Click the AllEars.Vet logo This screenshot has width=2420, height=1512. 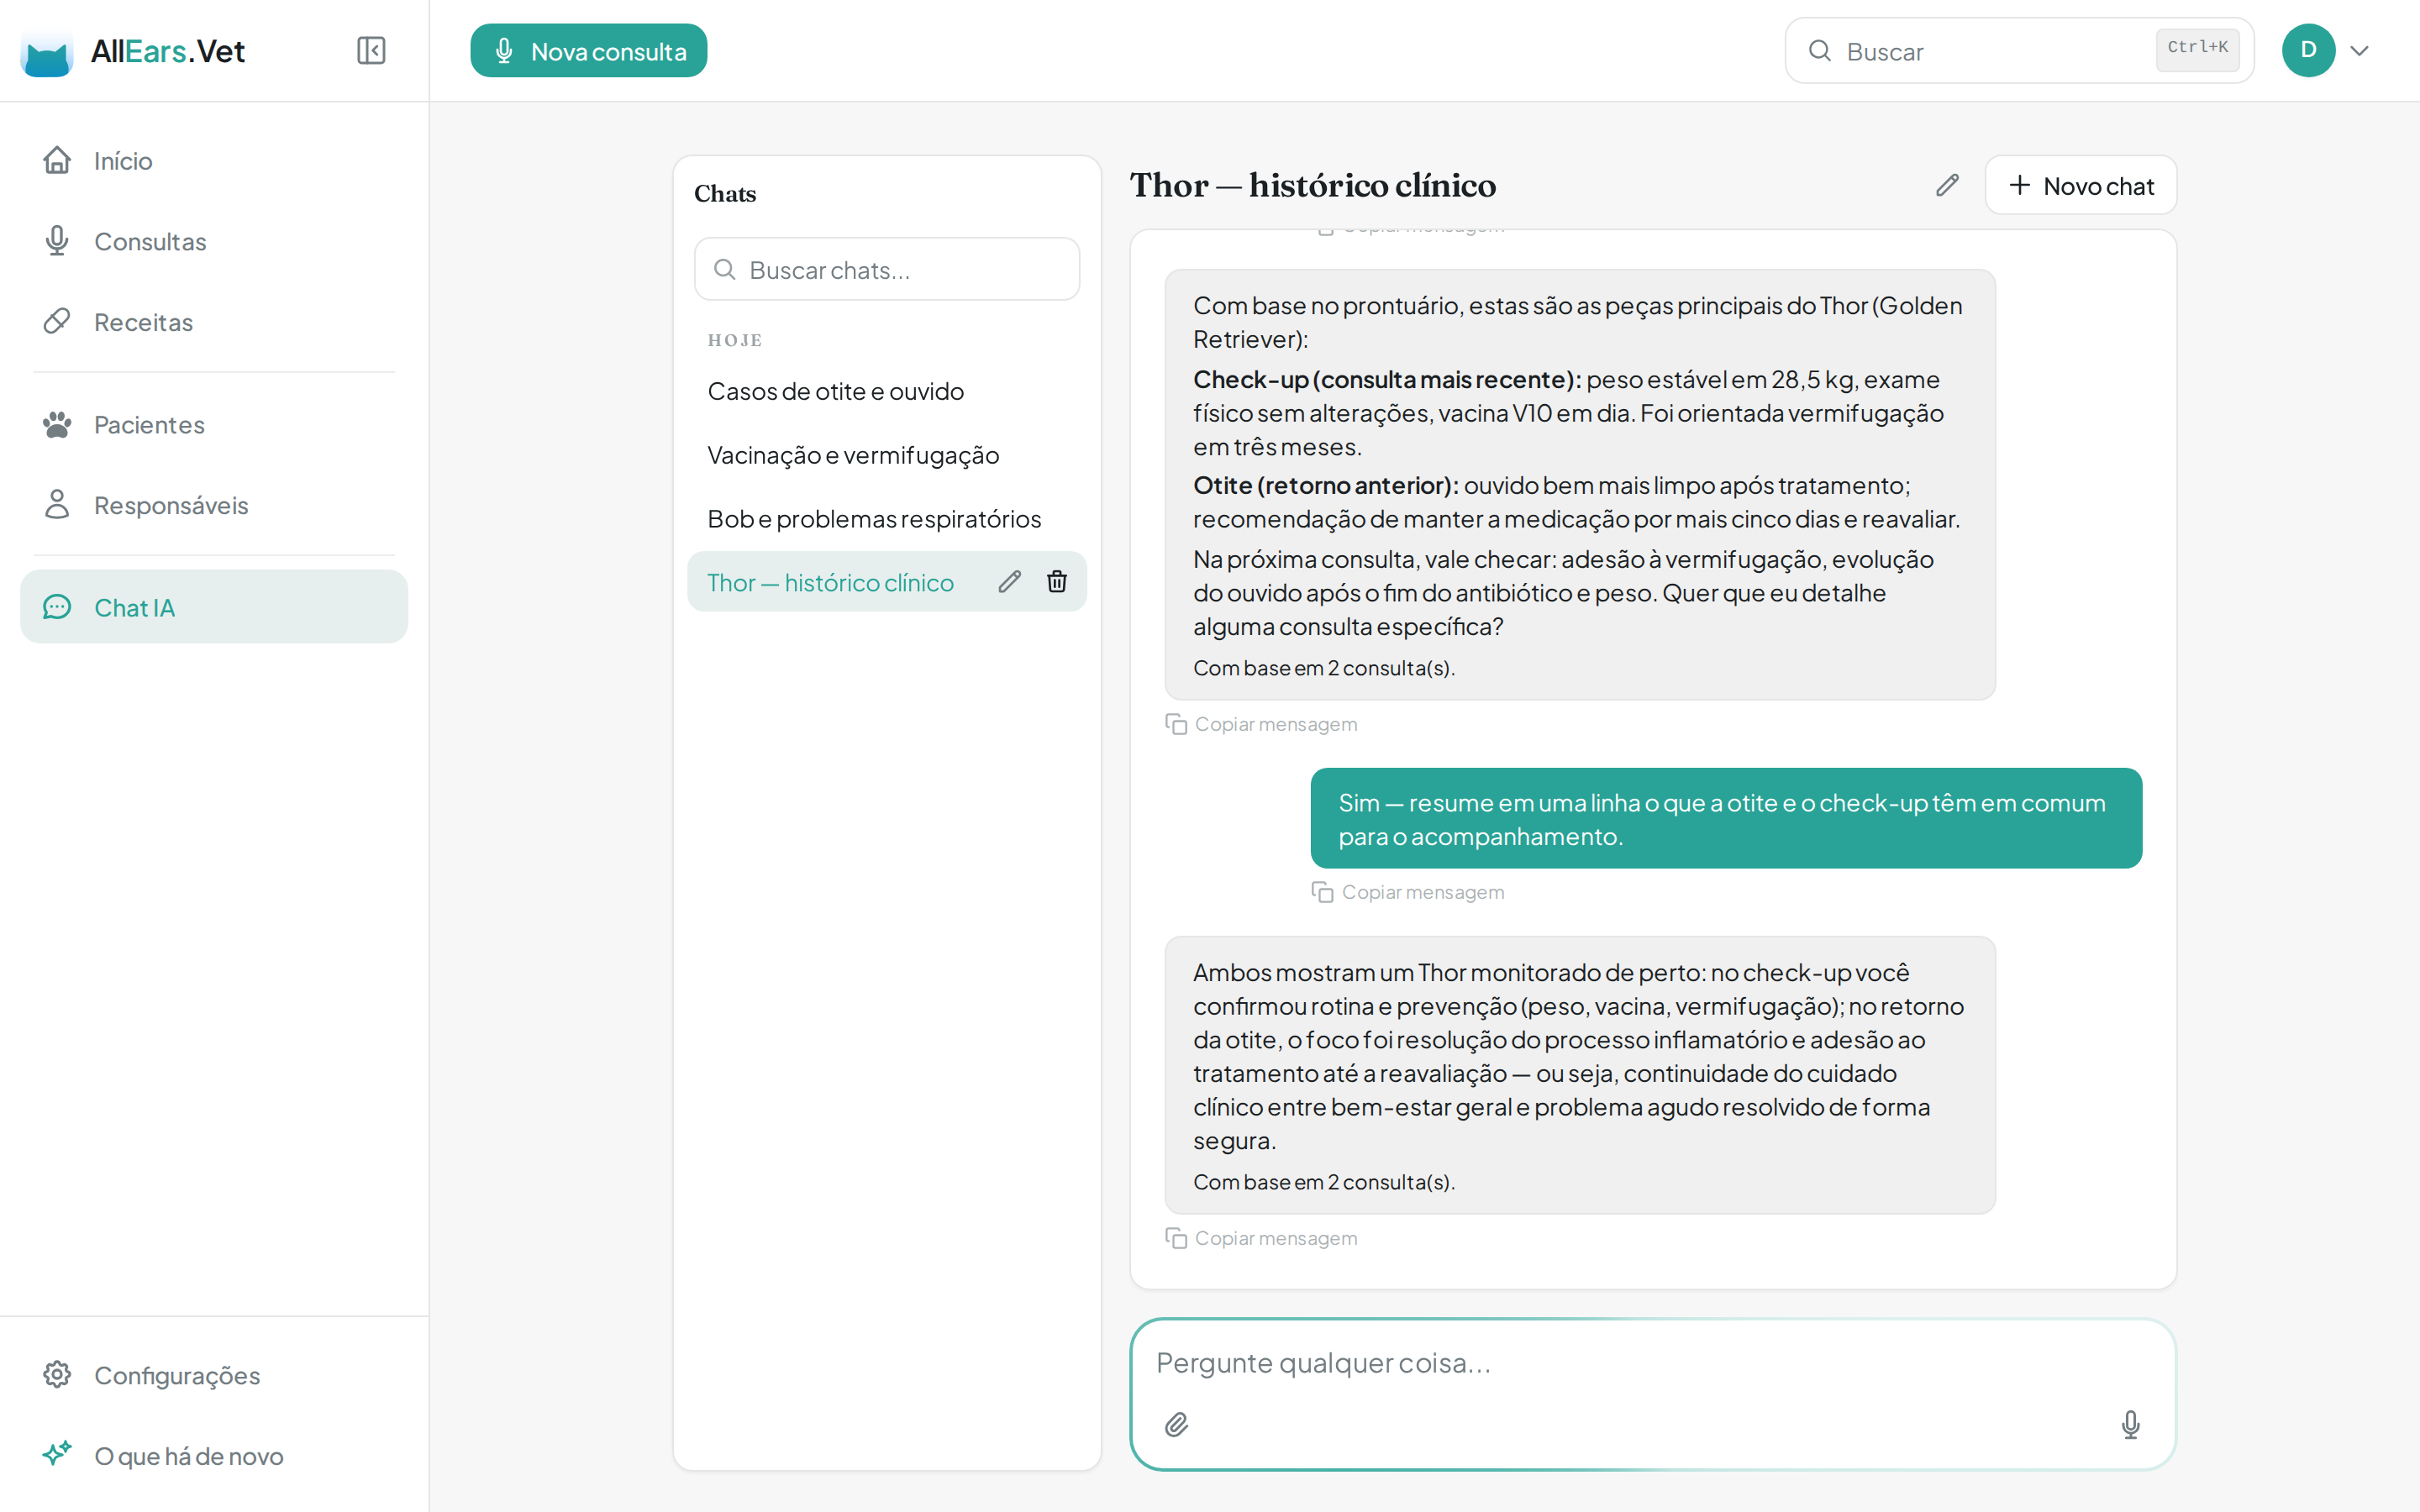pos(133,51)
